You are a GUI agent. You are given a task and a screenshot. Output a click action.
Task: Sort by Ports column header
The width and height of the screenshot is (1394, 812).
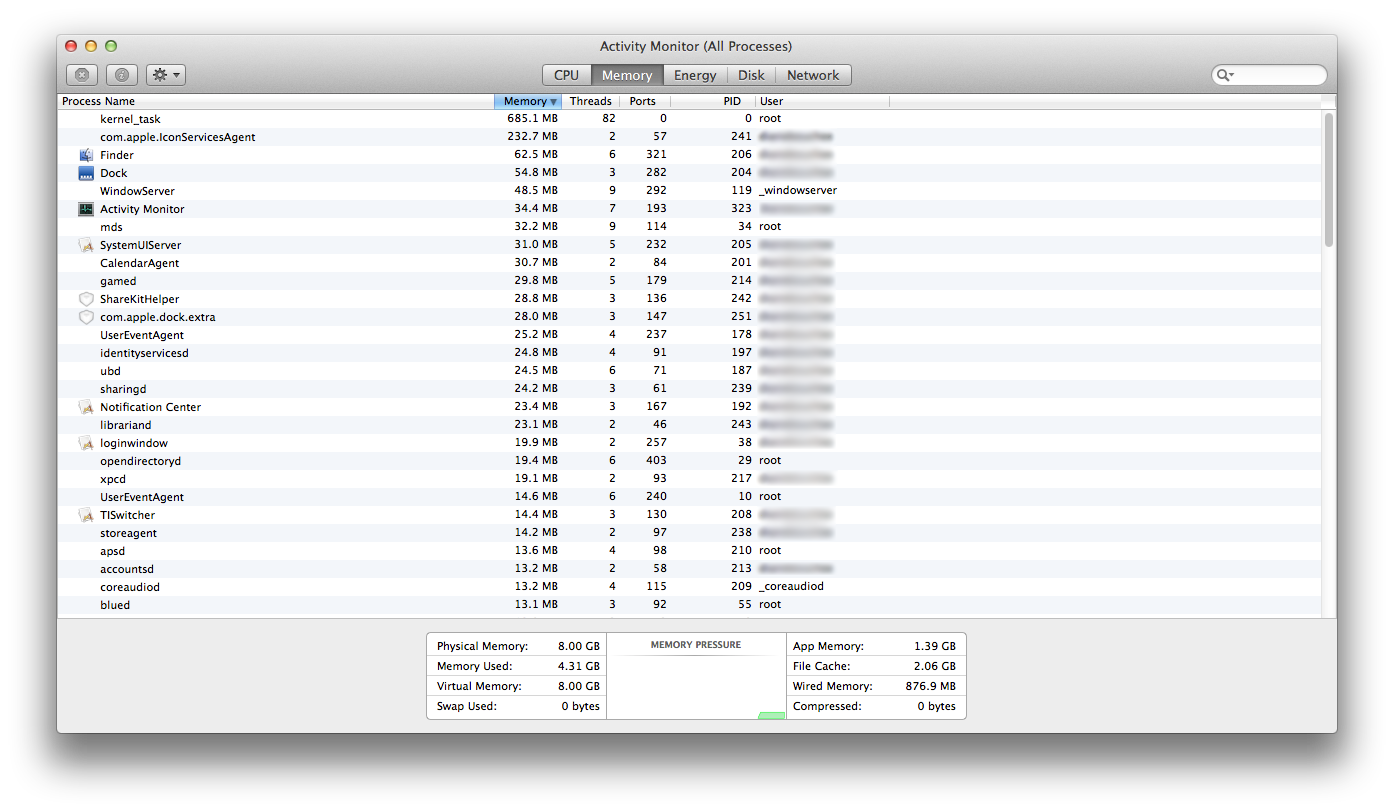coord(645,101)
